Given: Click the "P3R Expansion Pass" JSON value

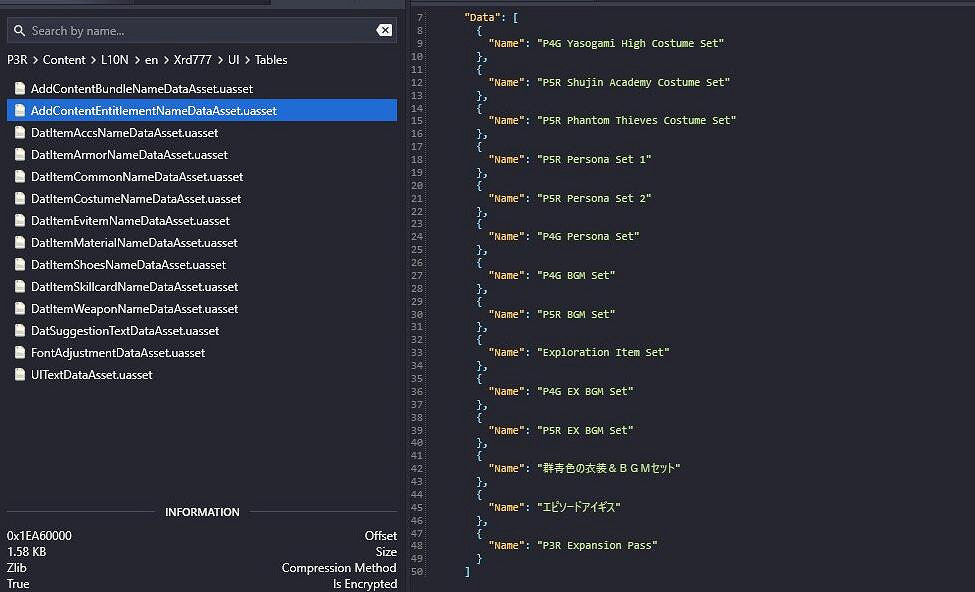Looking at the screenshot, I should [598, 546].
